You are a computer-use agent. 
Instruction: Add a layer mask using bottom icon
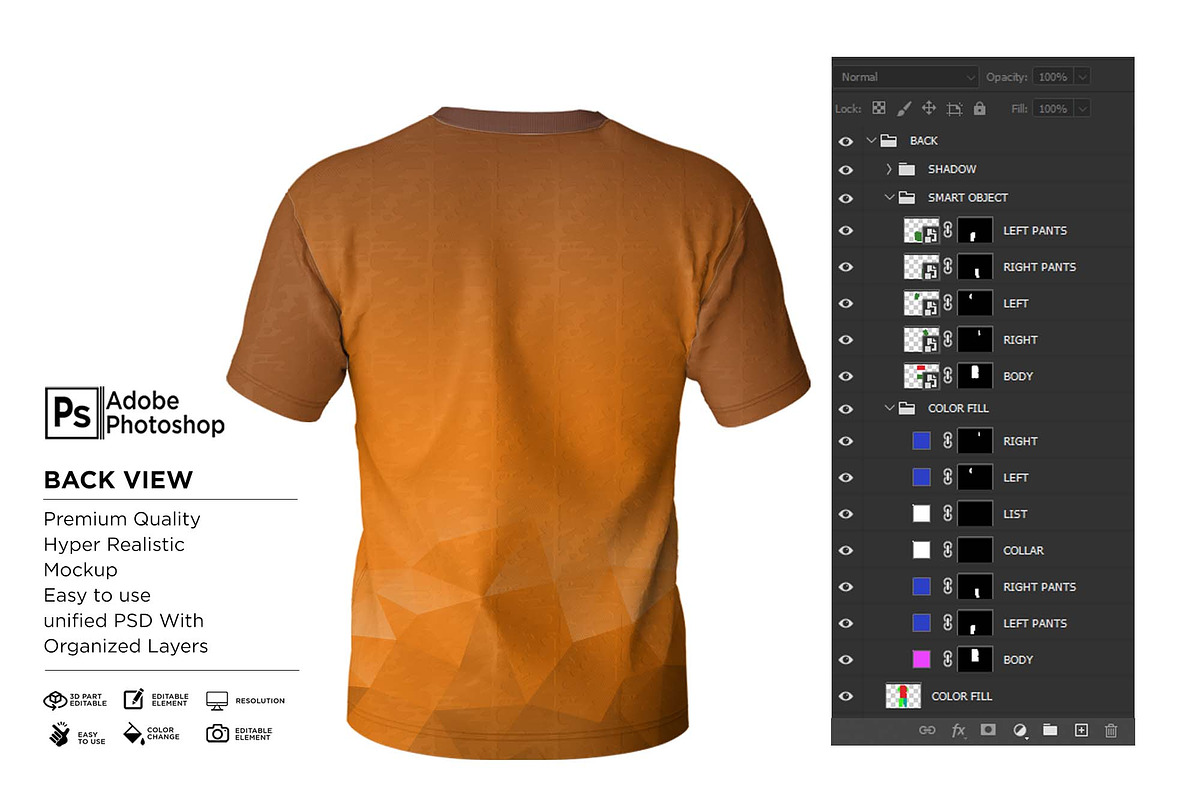[988, 731]
